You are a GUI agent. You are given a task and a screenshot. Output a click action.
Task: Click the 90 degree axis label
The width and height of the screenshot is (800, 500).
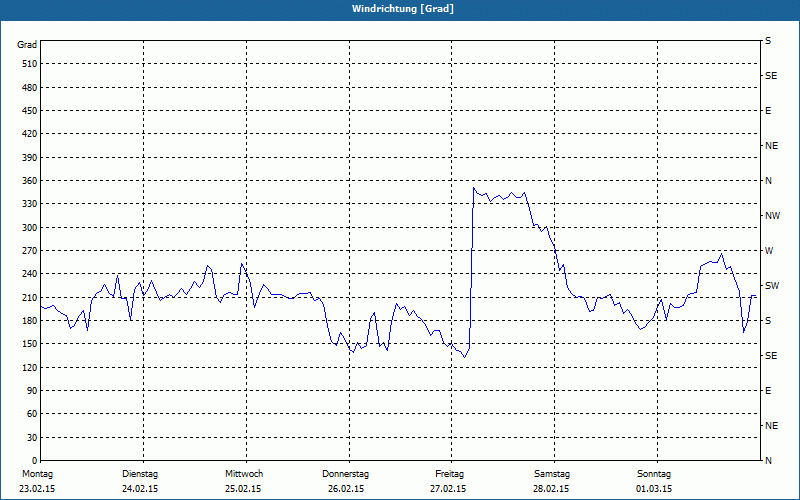pyautogui.click(x=32, y=391)
